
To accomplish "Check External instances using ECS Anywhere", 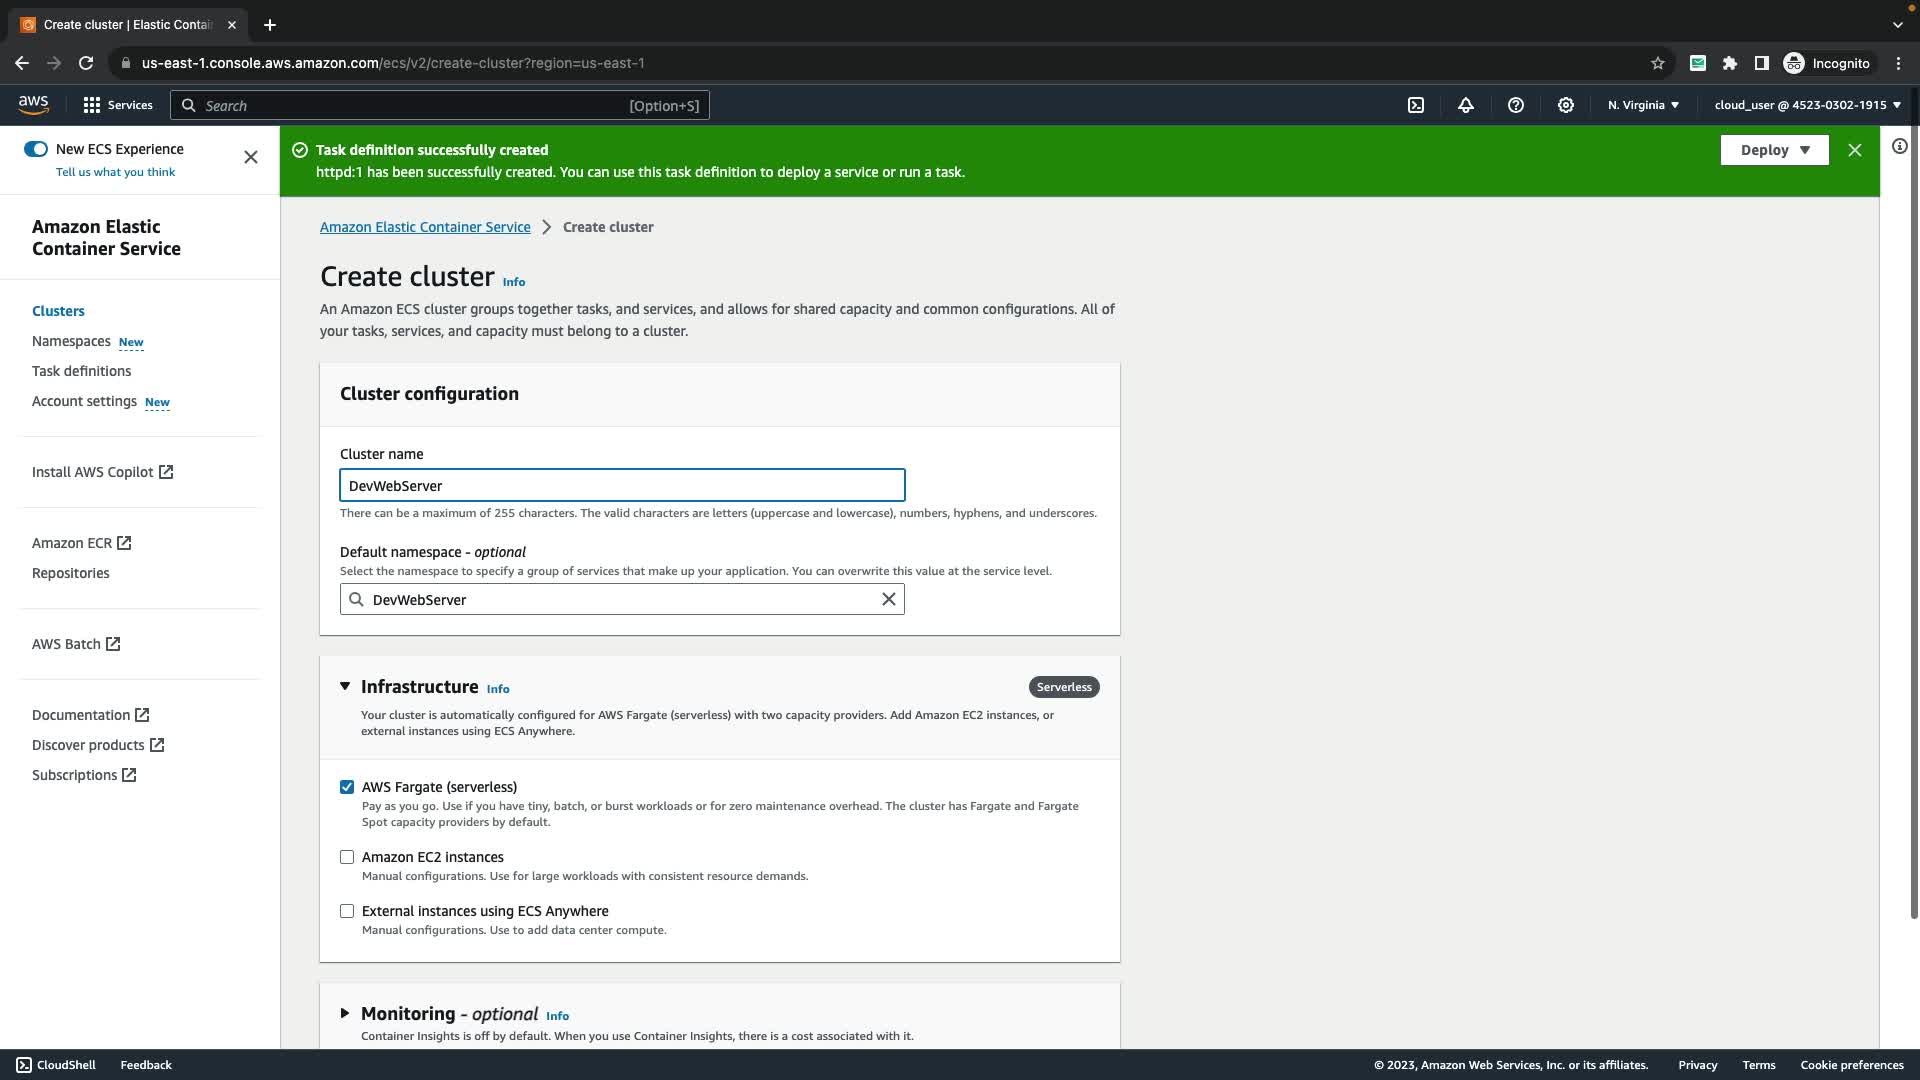I will click(x=347, y=911).
